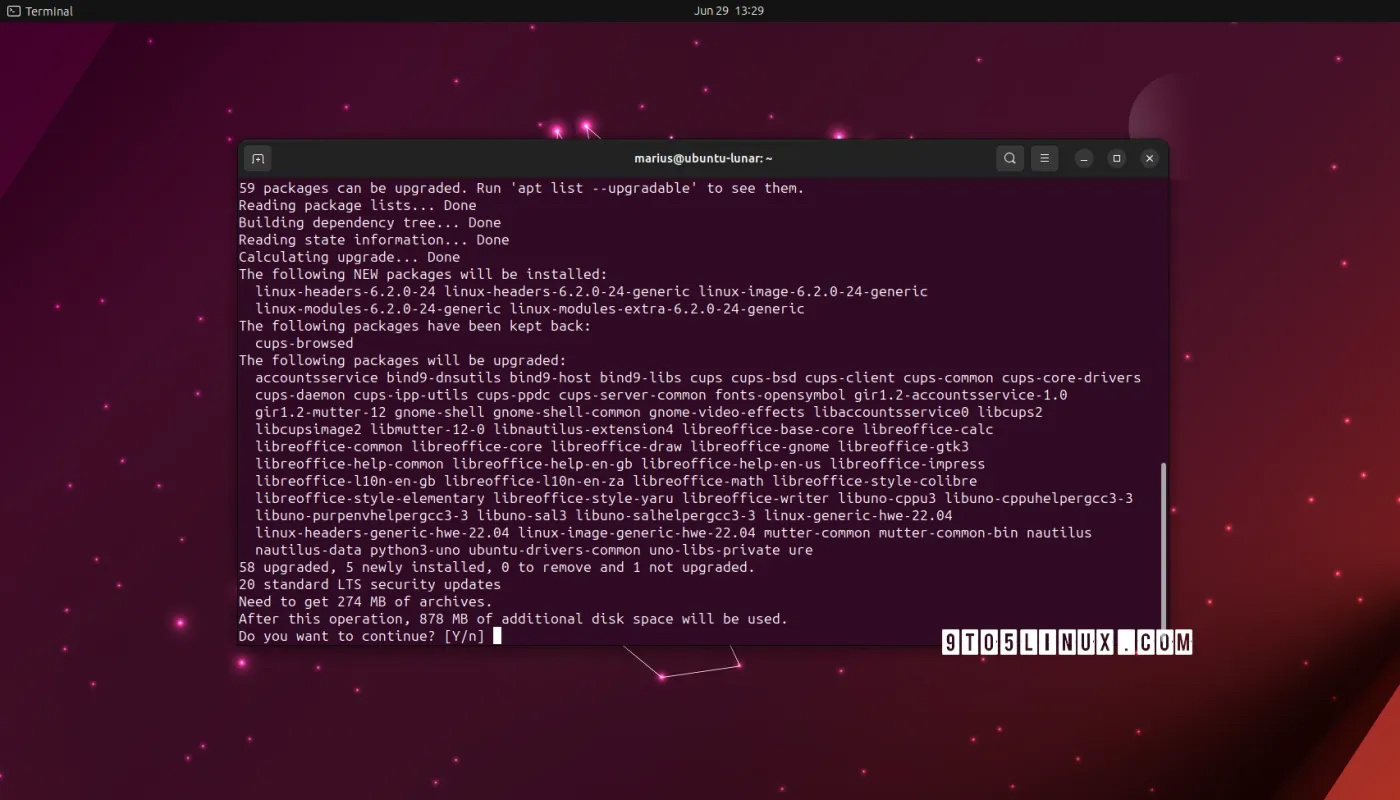Click the line 'Calculating upgrade... Done'
1400x800 pixels.
(x=349, y=257)
